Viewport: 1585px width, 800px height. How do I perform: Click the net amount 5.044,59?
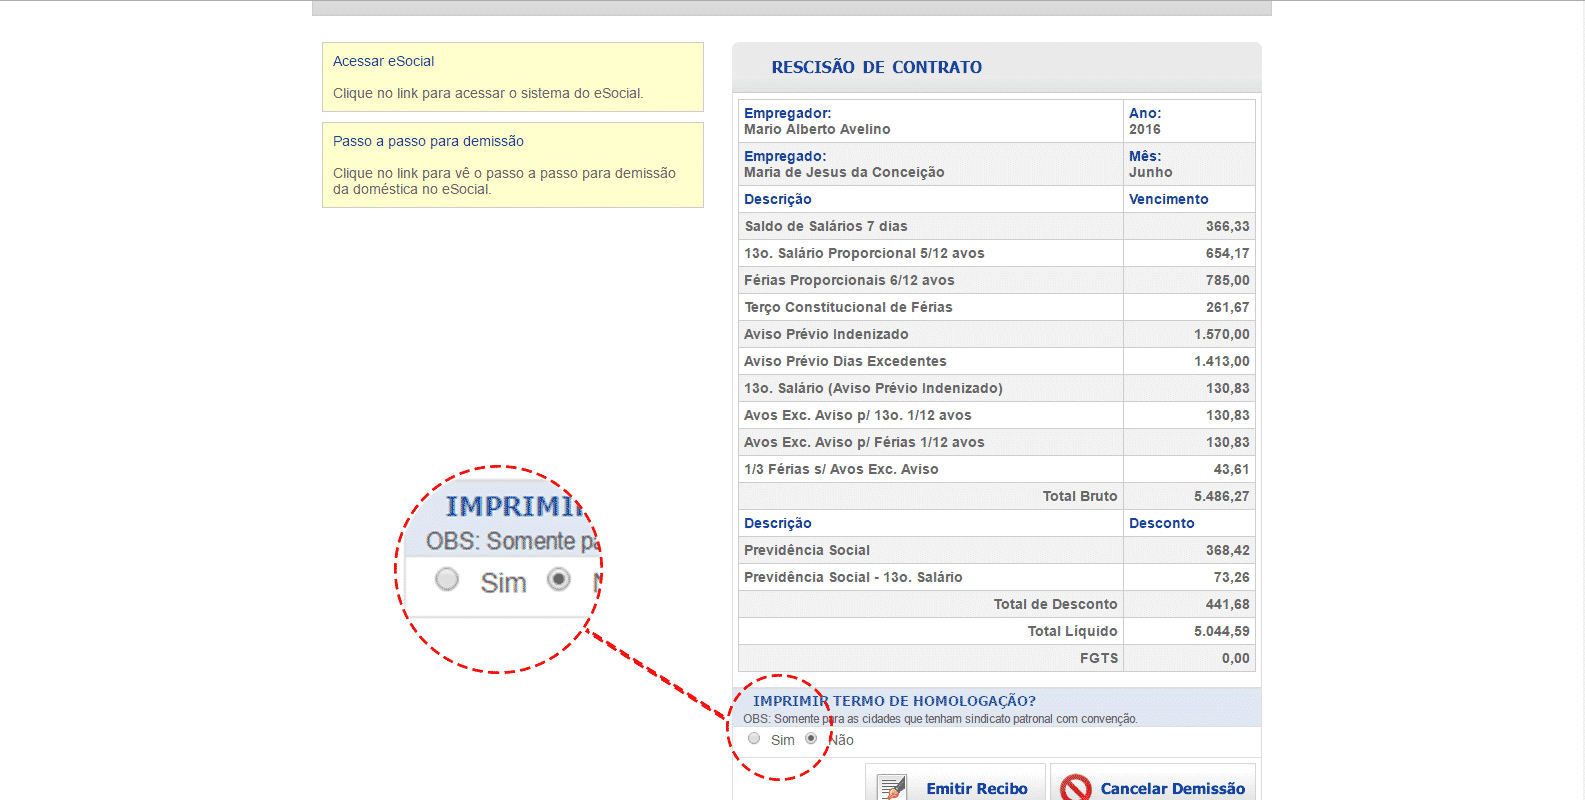[x=1221, y=631]
